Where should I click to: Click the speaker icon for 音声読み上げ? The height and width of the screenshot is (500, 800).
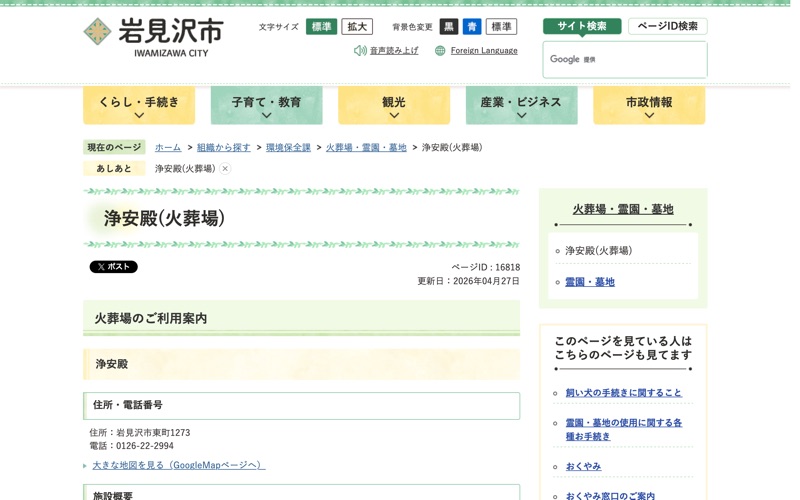[360, 51]
